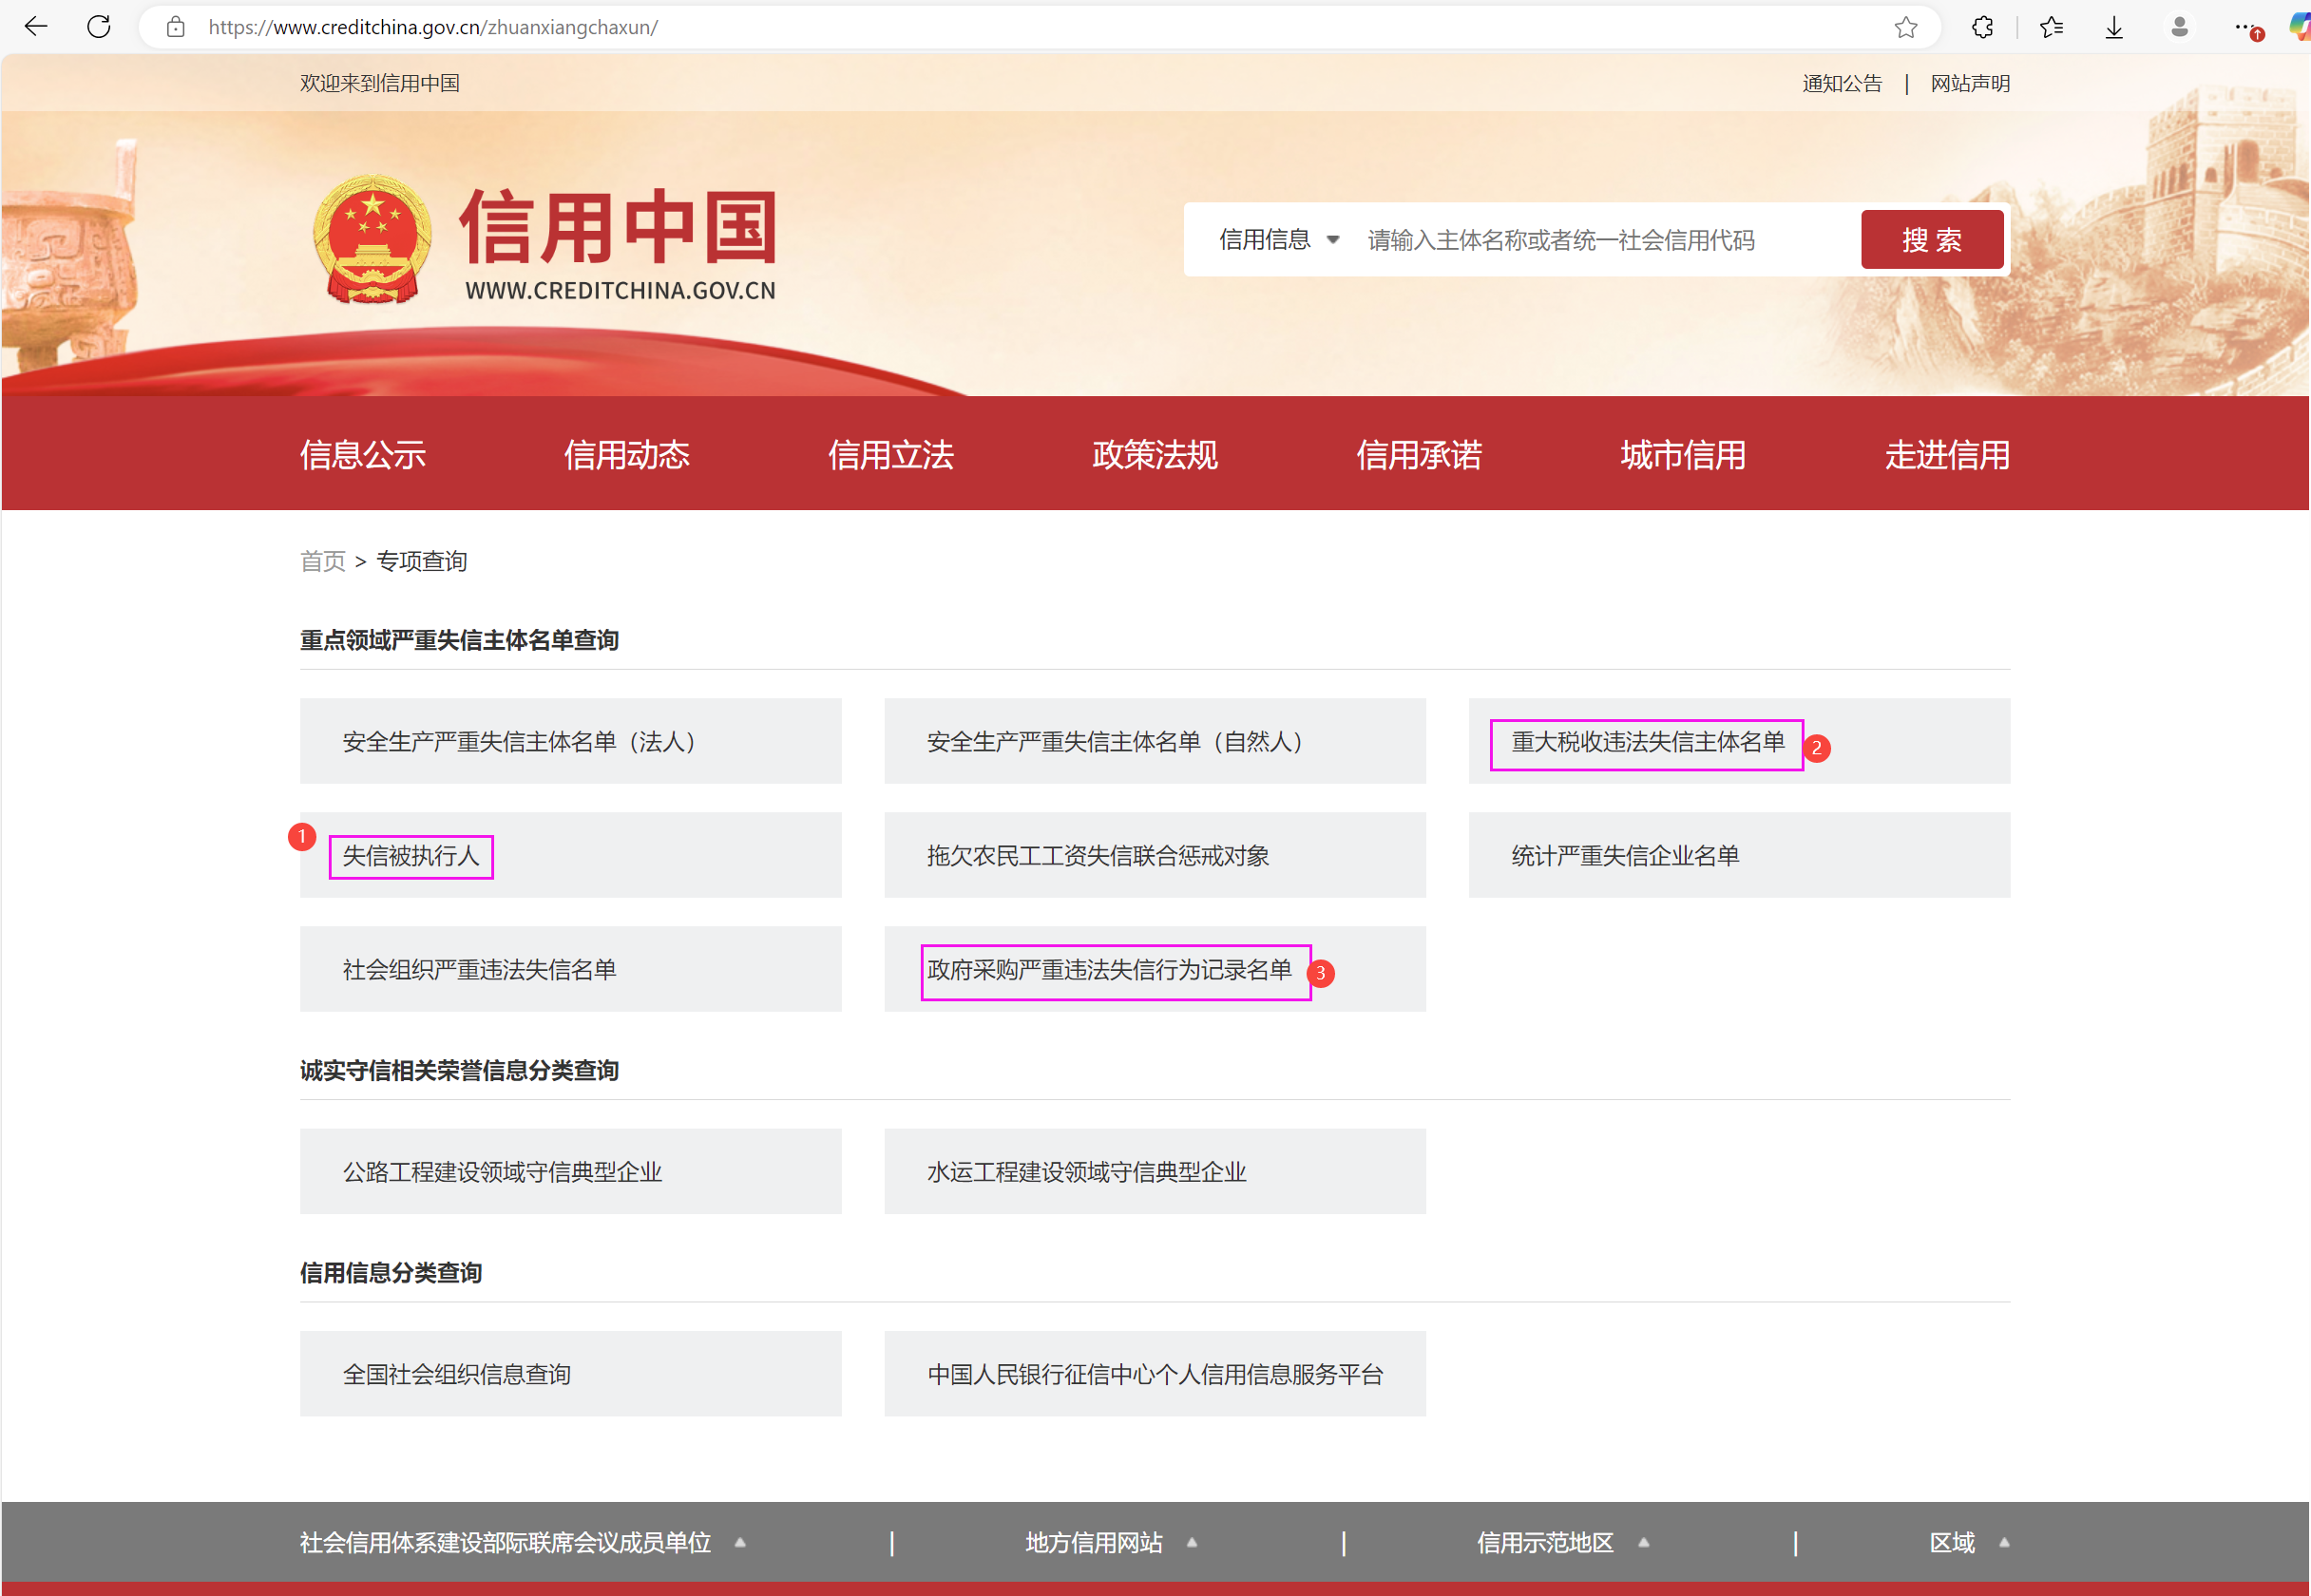
Task: Open 重大税收违法失信主体名单 link
Action: point(1646,742)
